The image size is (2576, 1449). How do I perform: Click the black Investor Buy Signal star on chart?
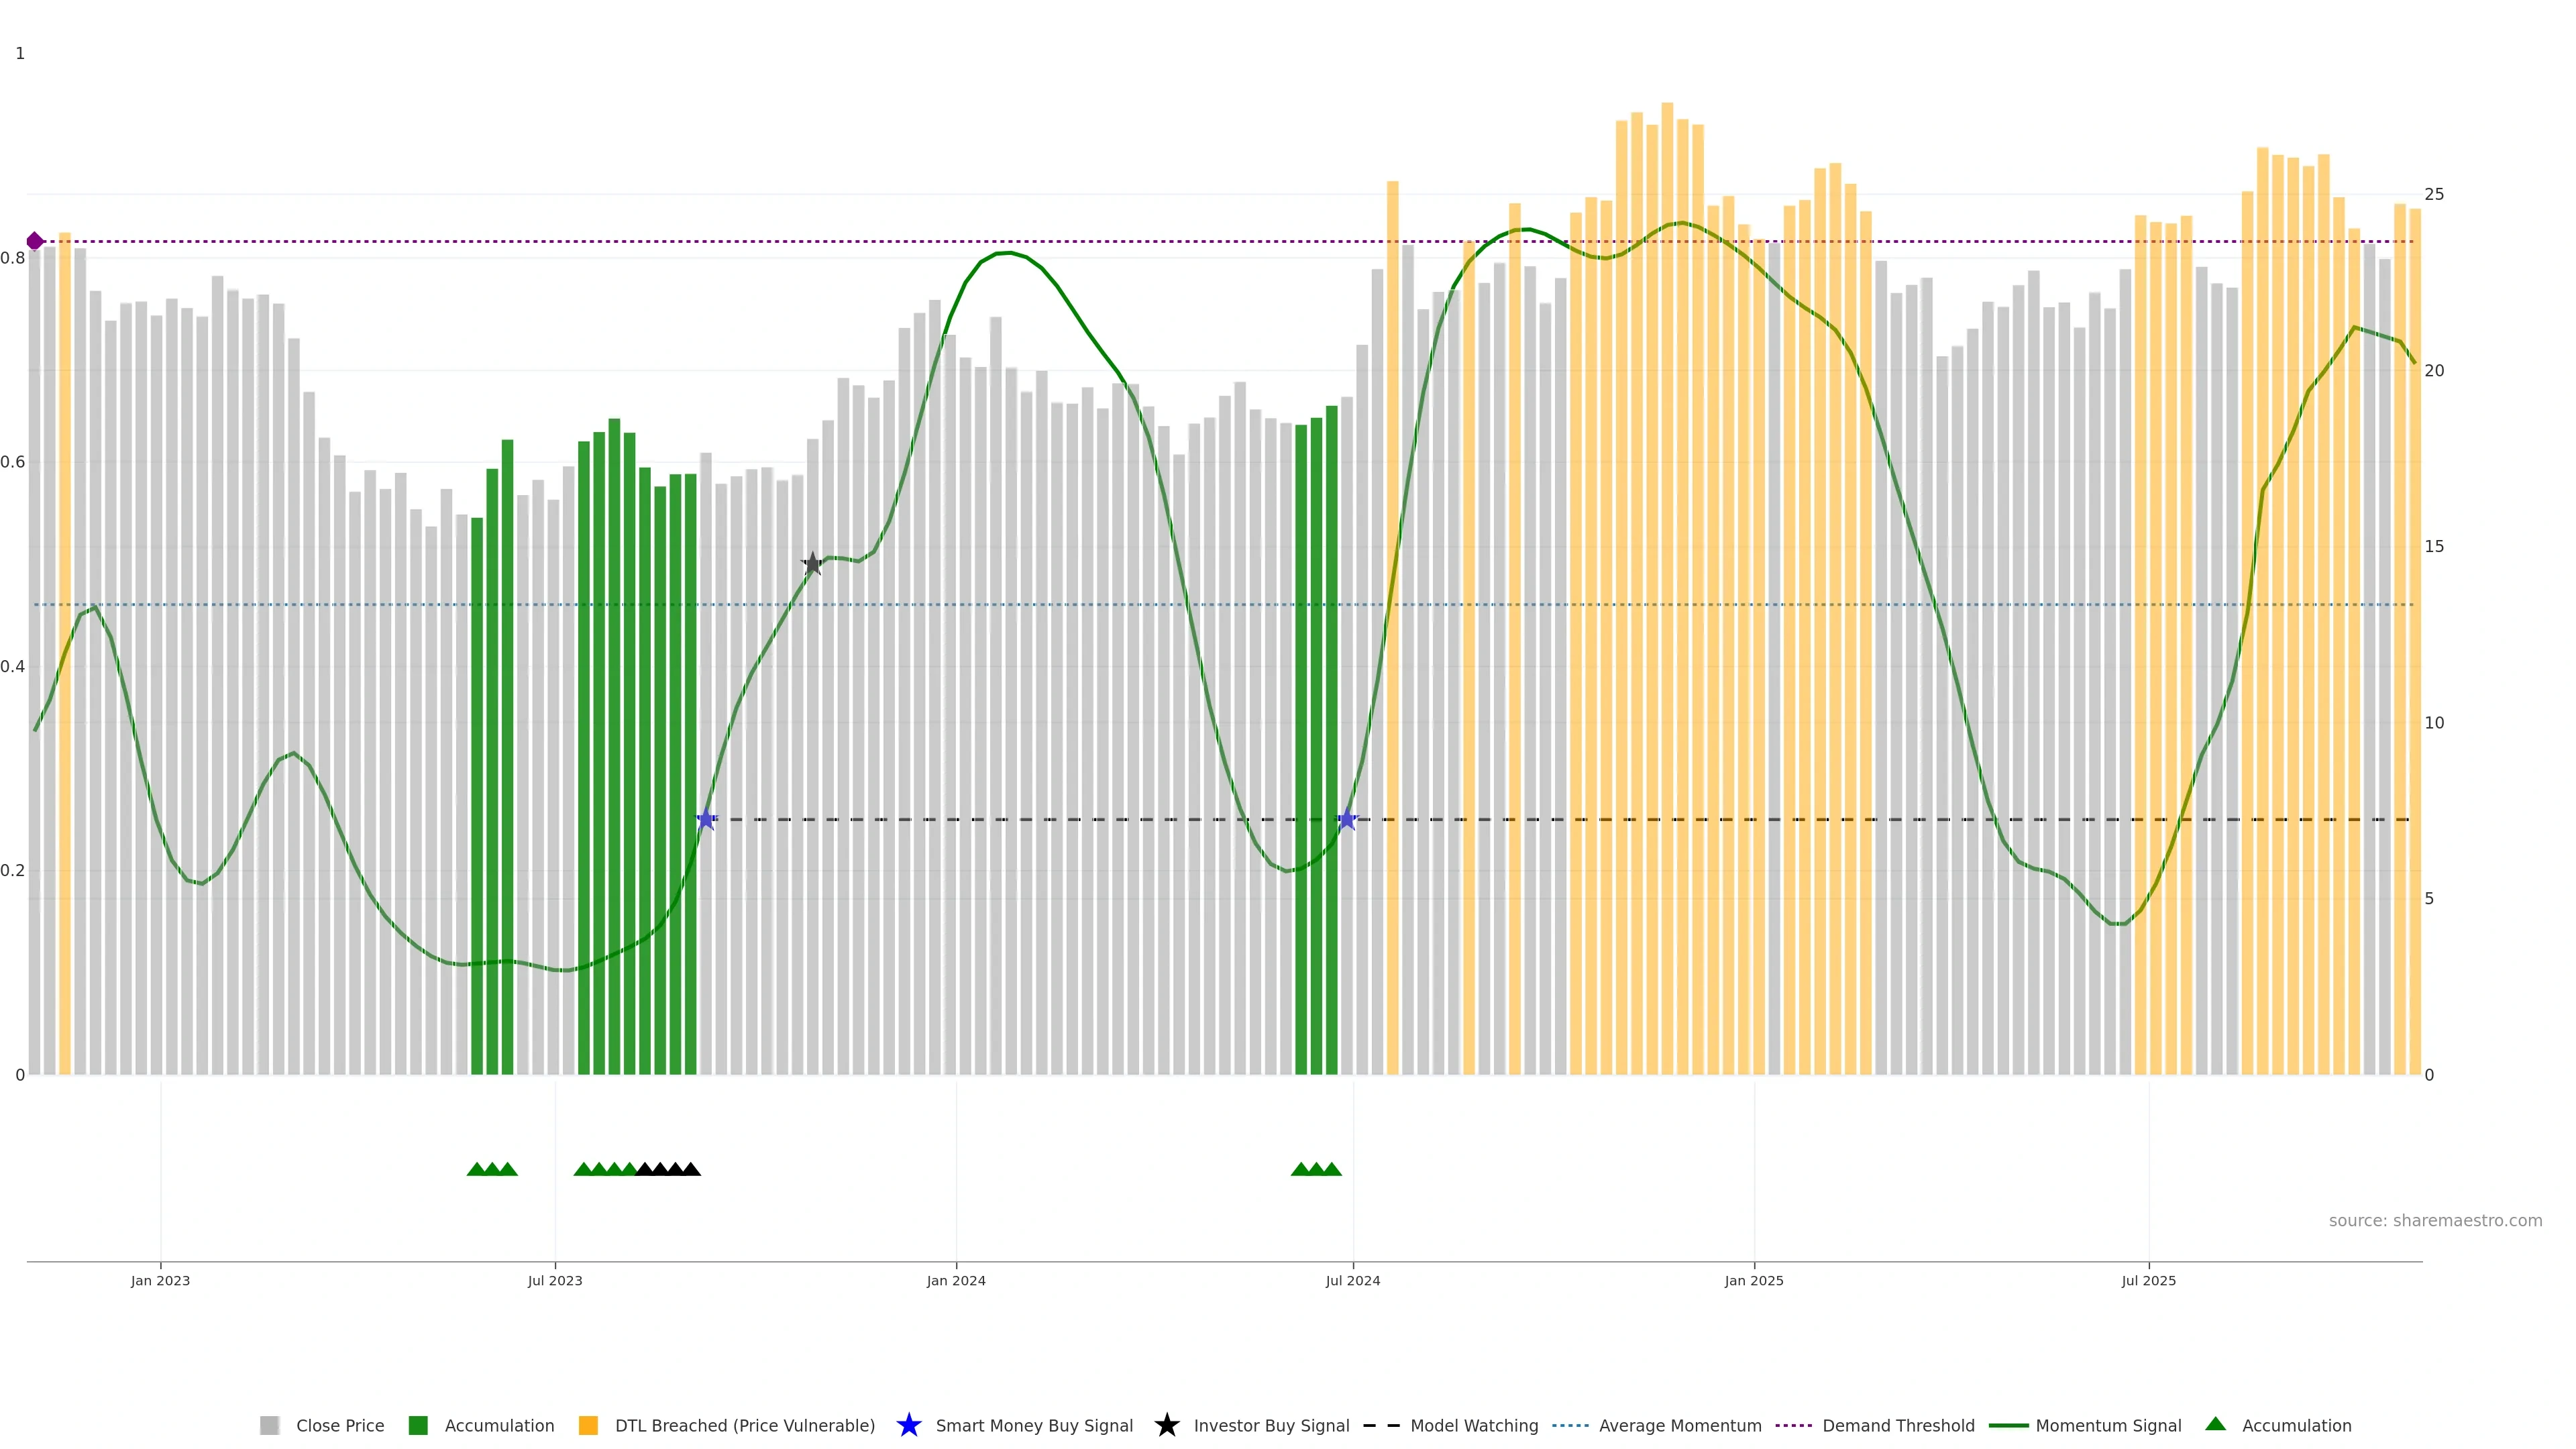coord(812,564)
